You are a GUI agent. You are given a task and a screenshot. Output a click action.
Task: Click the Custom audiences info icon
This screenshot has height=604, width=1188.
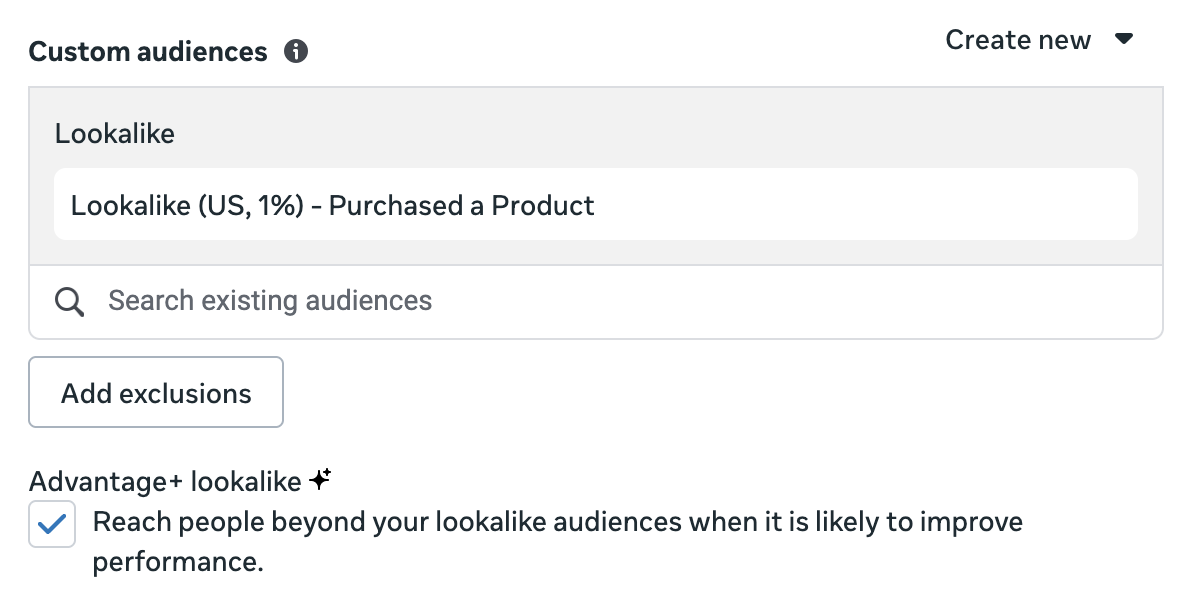coord(295,52)
